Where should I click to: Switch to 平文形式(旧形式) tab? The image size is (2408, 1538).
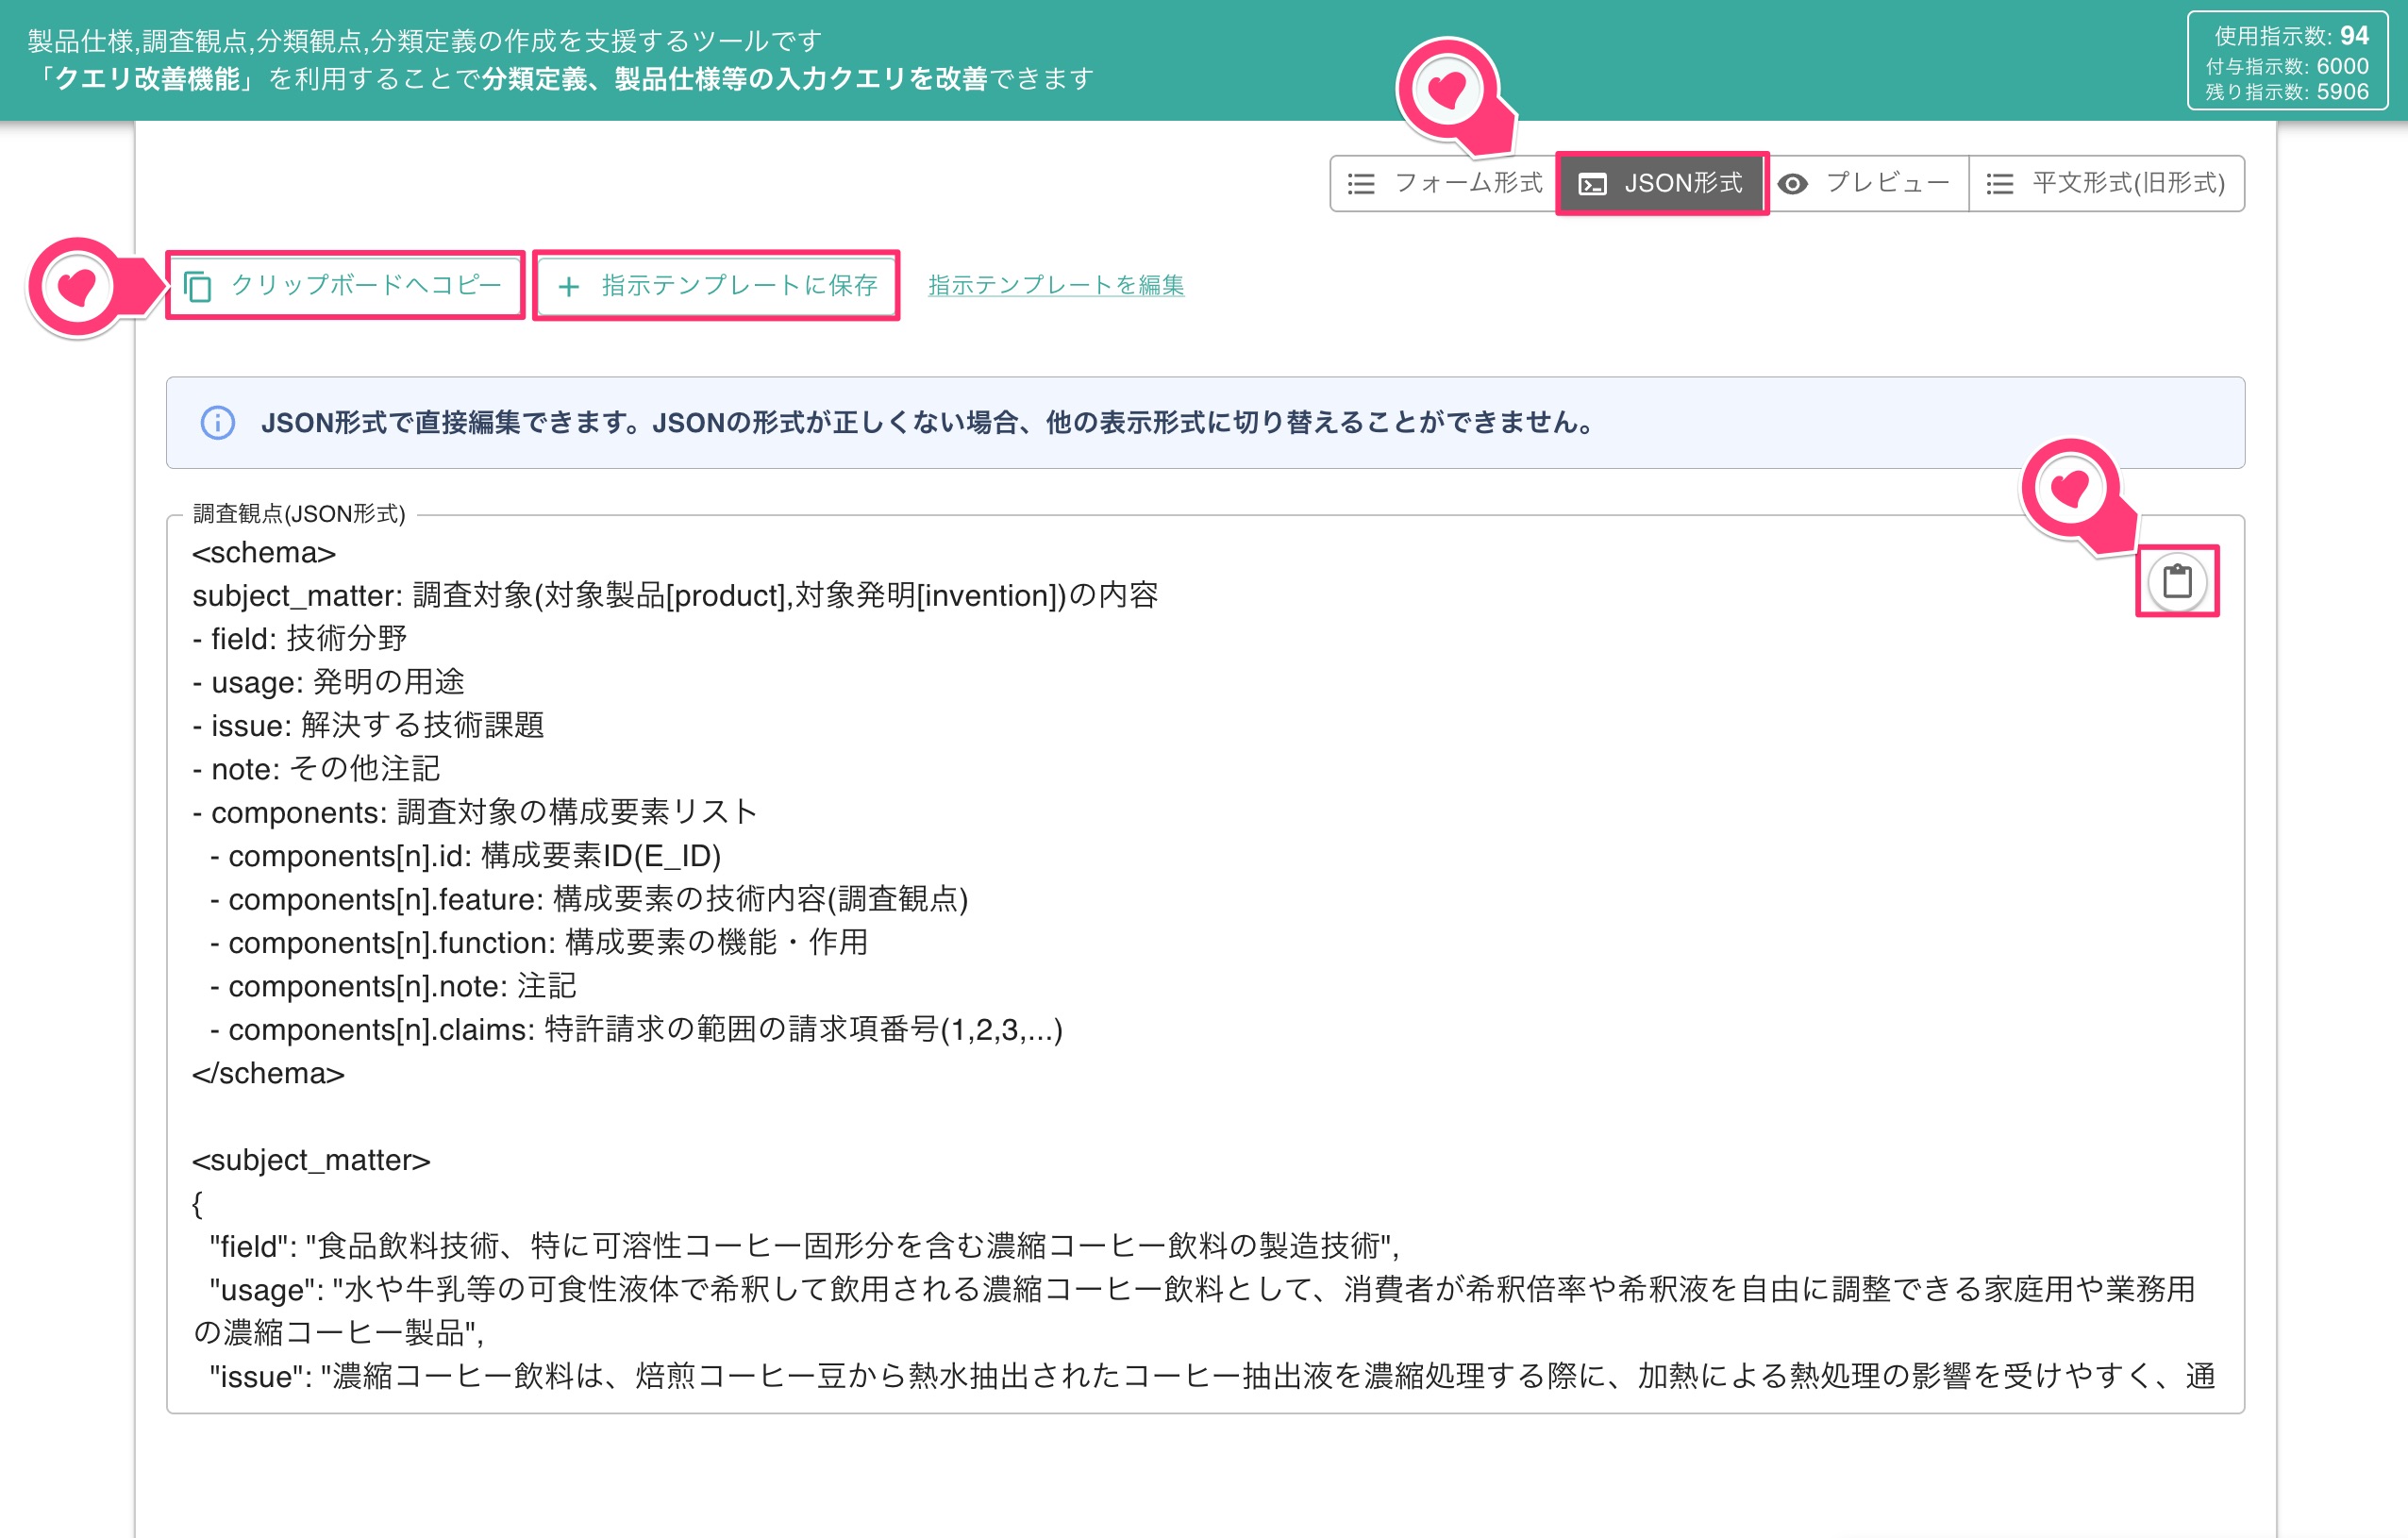click(x=2106, y=183)
